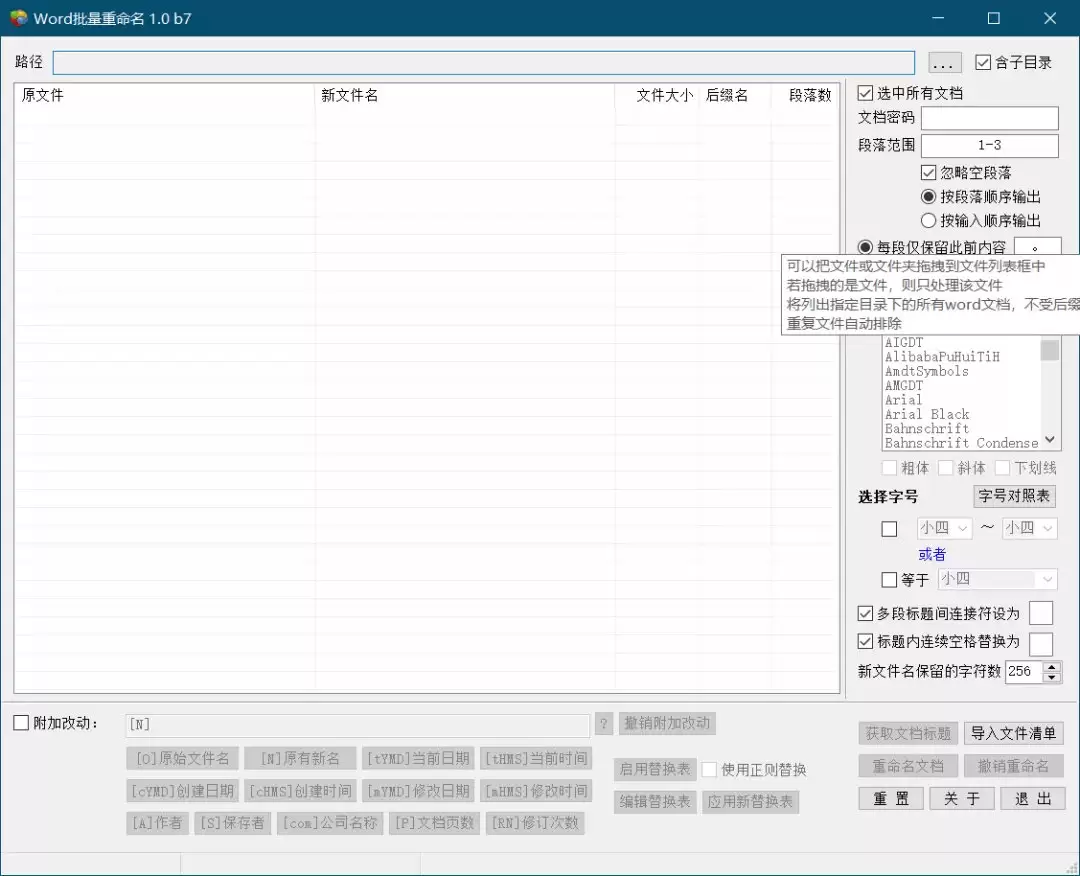Click the 获取文档标题 button
This screenshot has height=876, width=1080.
tap(908, 733)
